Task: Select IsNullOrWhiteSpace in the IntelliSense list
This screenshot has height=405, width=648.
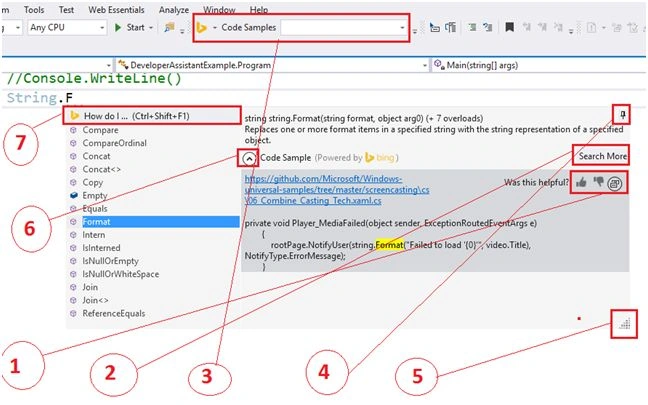Action: click(x=121, y=274)
